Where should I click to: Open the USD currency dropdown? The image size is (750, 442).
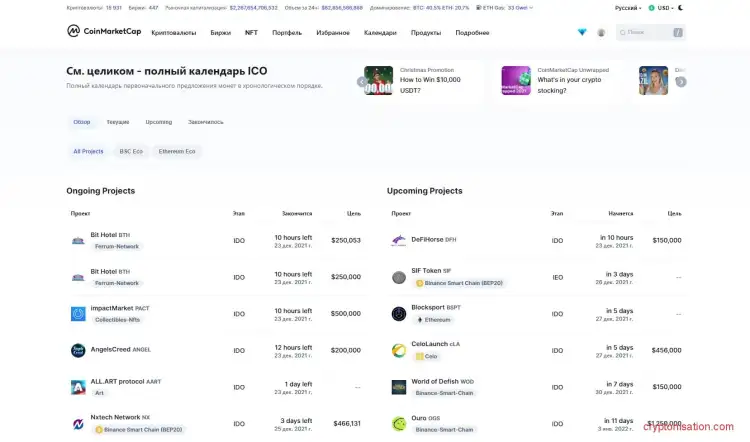[x=661, y=8]
